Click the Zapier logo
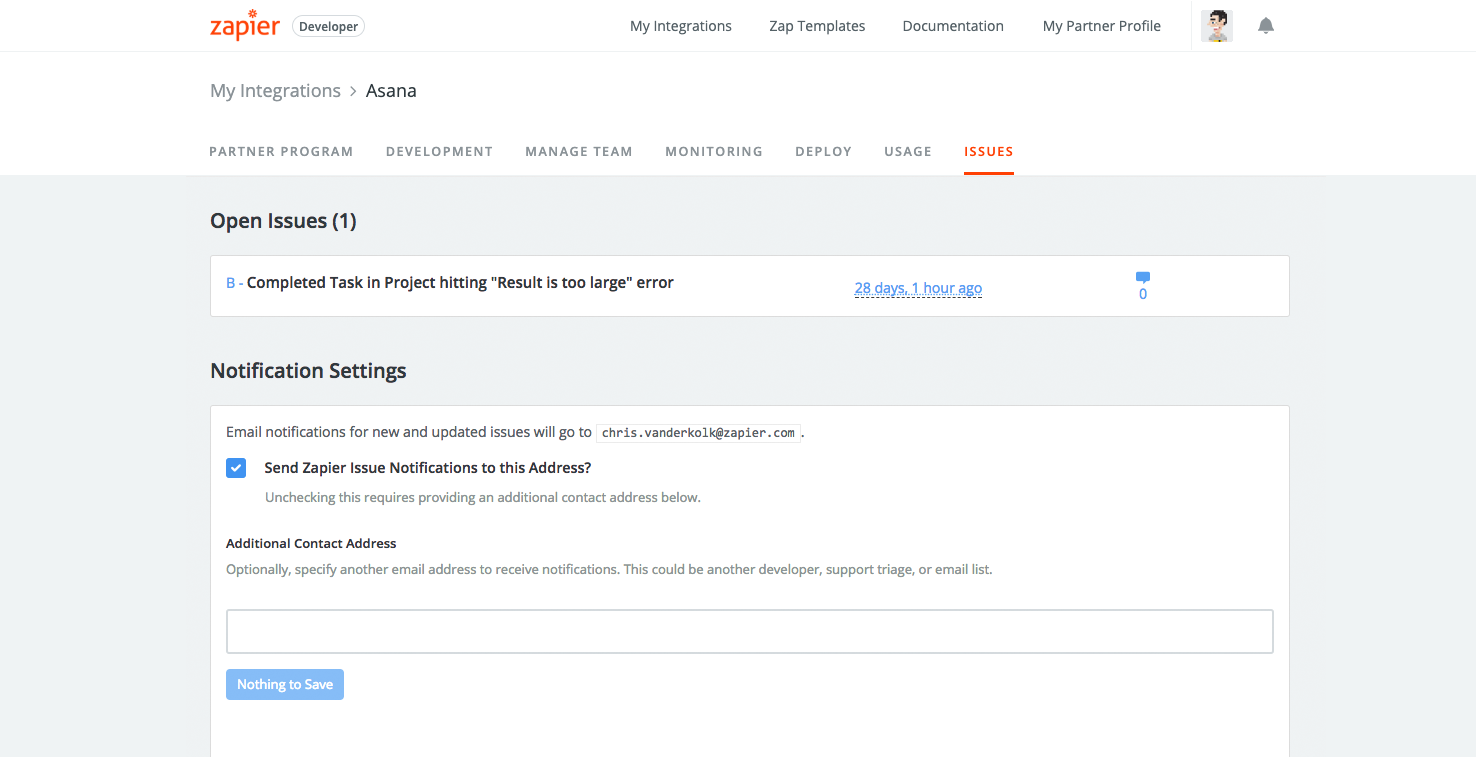 244,25
